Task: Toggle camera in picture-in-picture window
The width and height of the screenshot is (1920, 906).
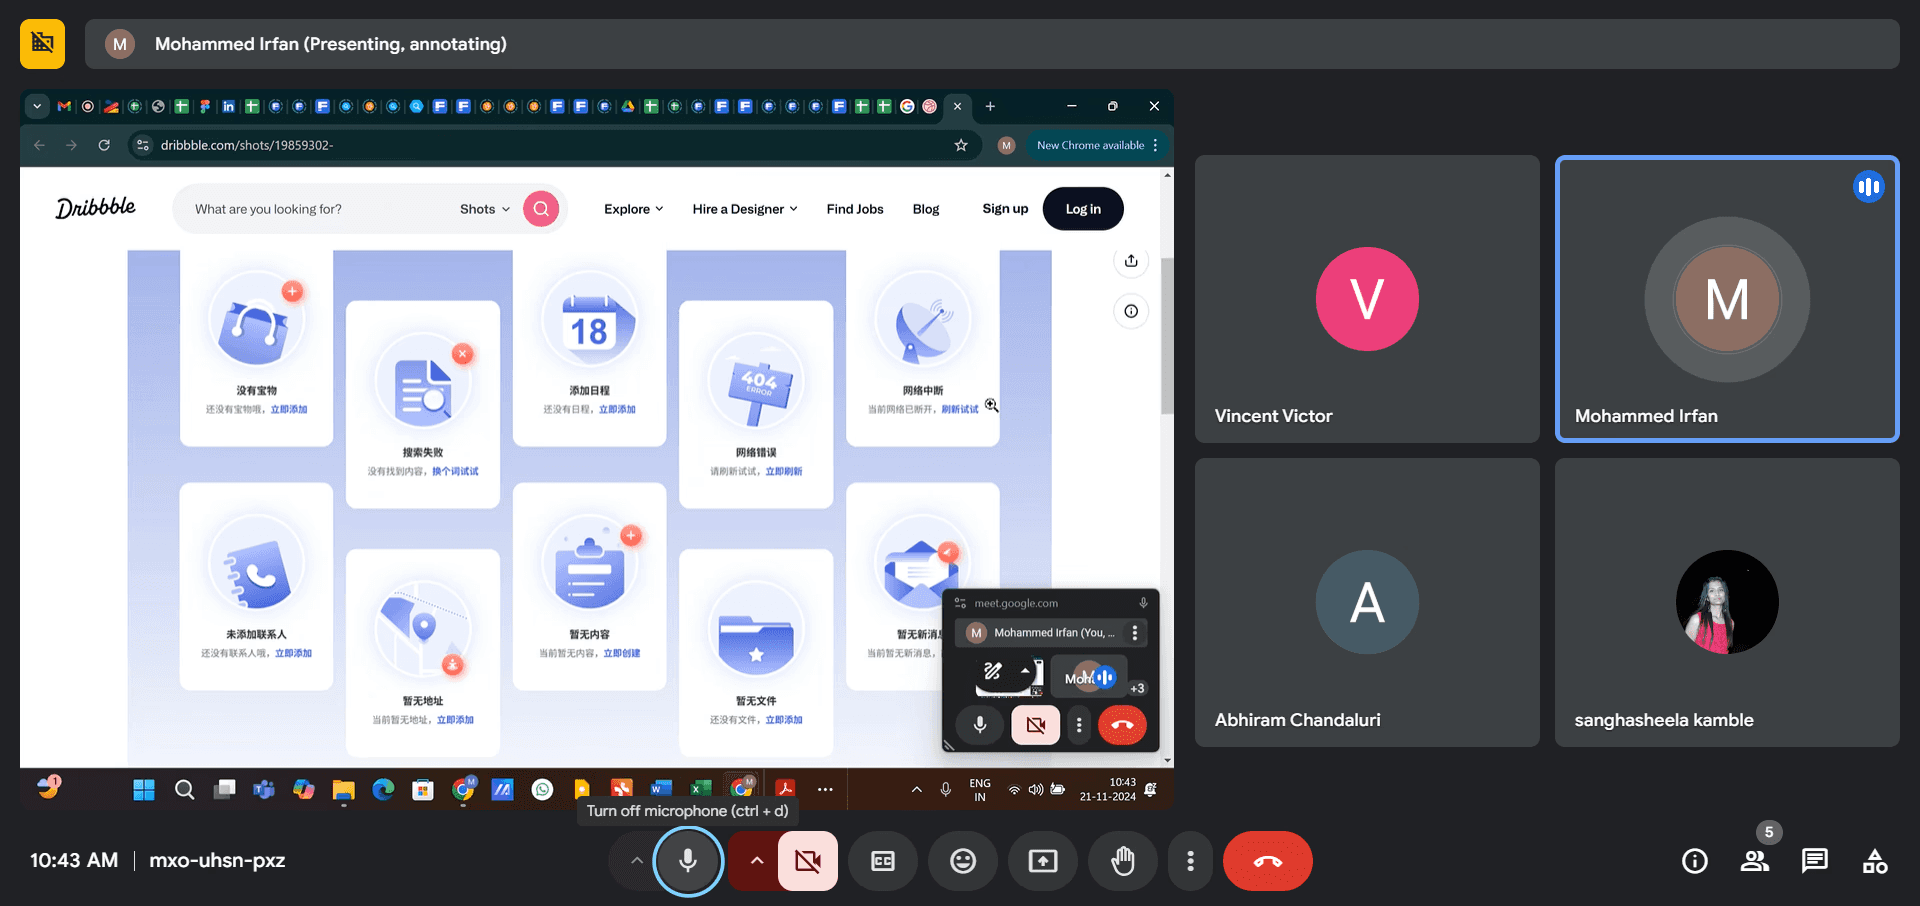Action: pos(1036,725)
